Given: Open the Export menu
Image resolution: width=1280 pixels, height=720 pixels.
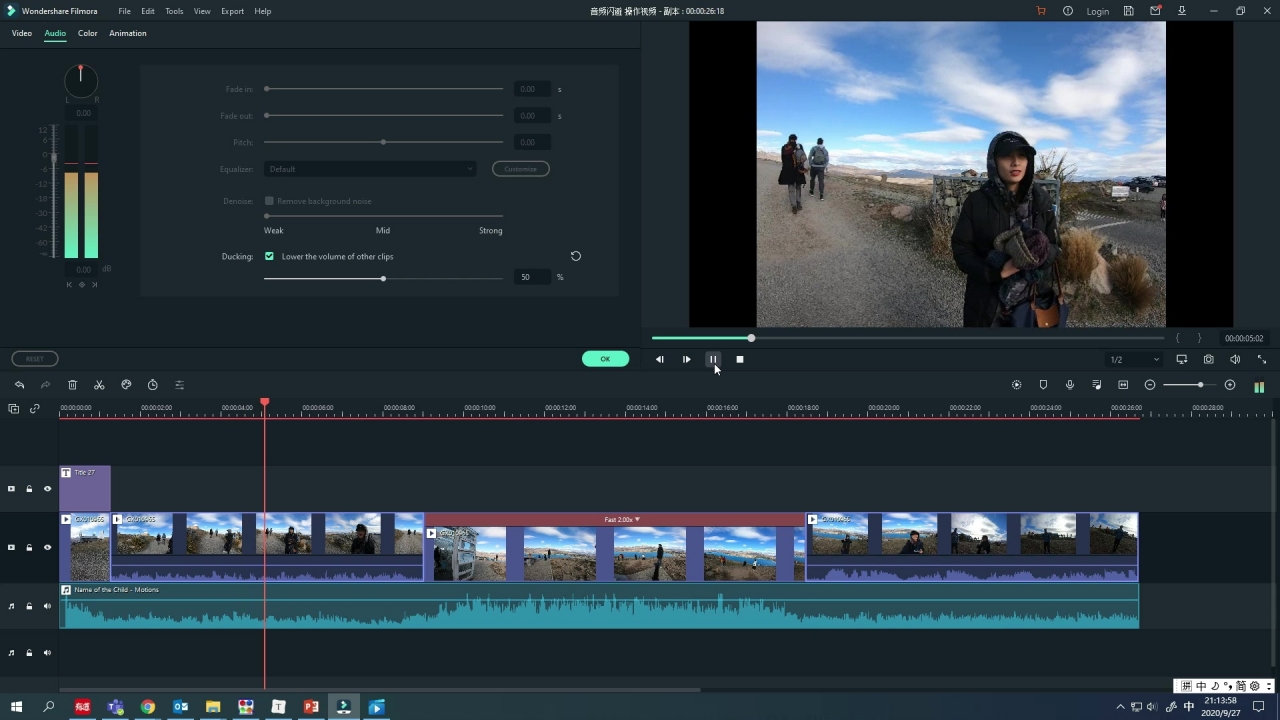Looking at the screenshot, I should coord(232,11).
